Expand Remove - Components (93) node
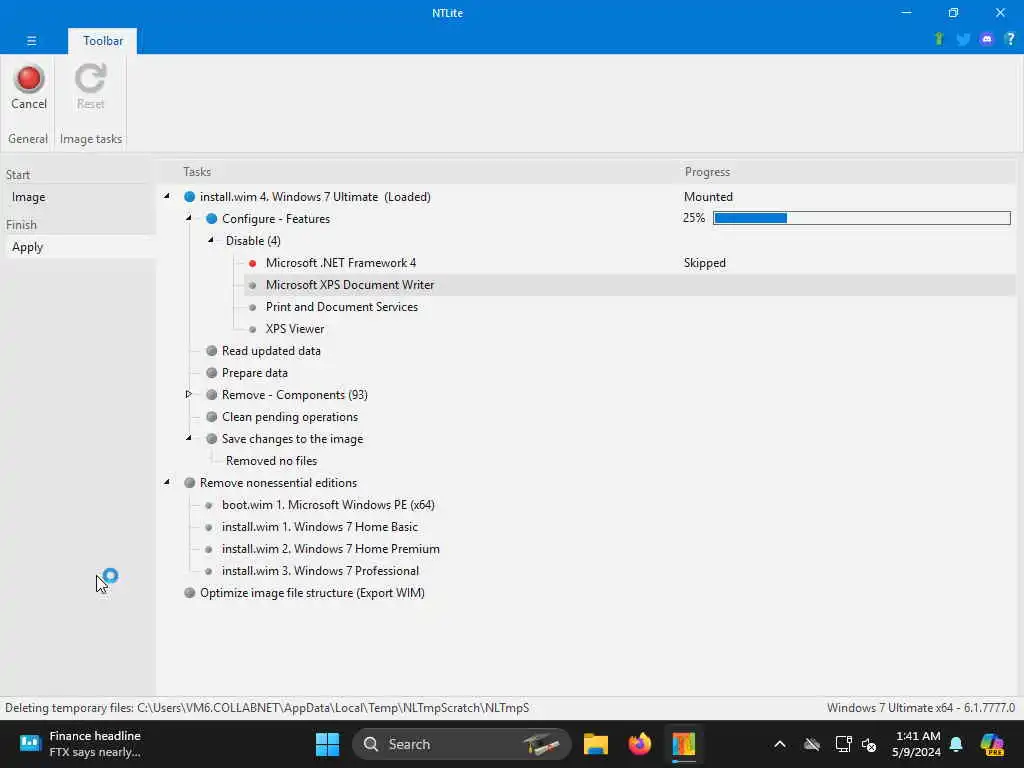This screenshot has width=1024, height=768. coord(189,394)
